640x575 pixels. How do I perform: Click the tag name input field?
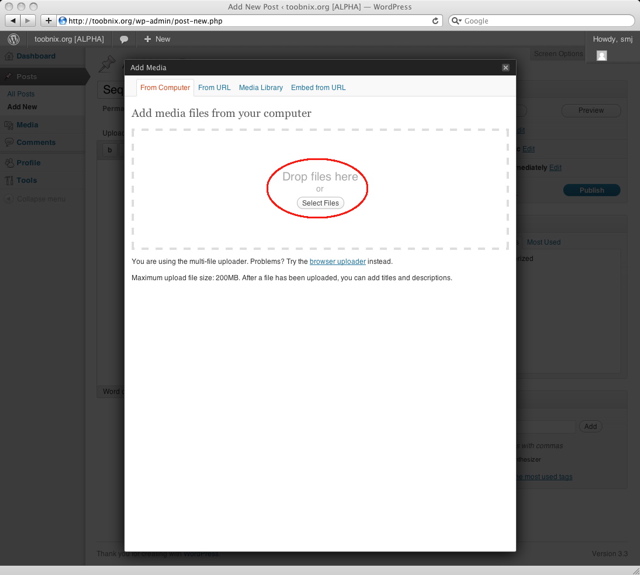[x=546, y=426]
